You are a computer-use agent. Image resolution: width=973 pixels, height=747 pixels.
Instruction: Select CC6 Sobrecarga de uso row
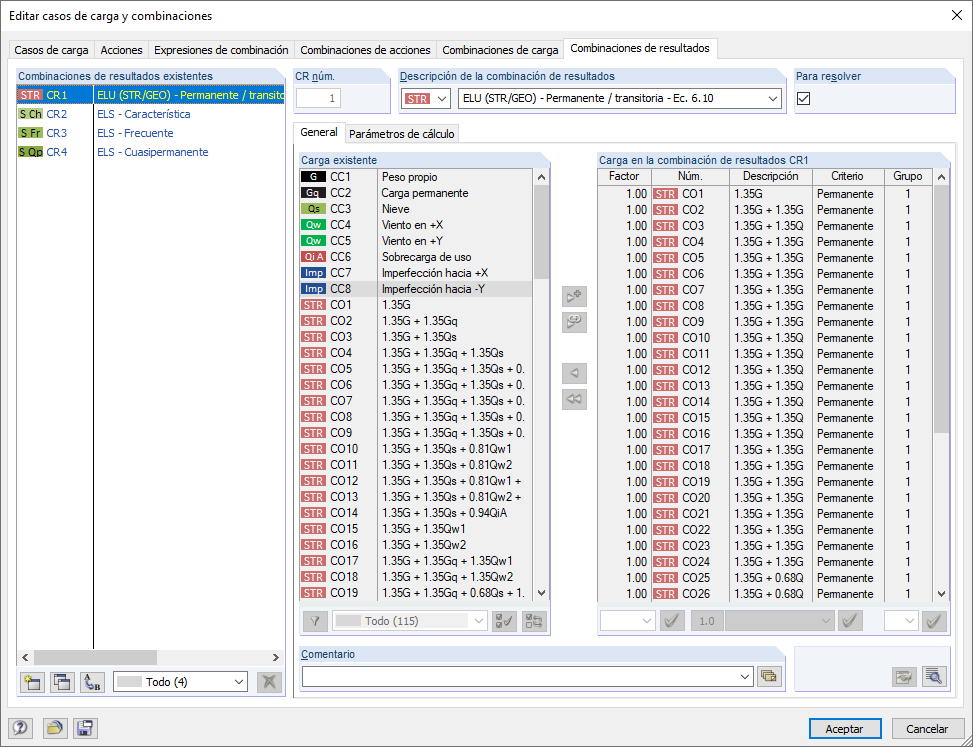(416, 257)
